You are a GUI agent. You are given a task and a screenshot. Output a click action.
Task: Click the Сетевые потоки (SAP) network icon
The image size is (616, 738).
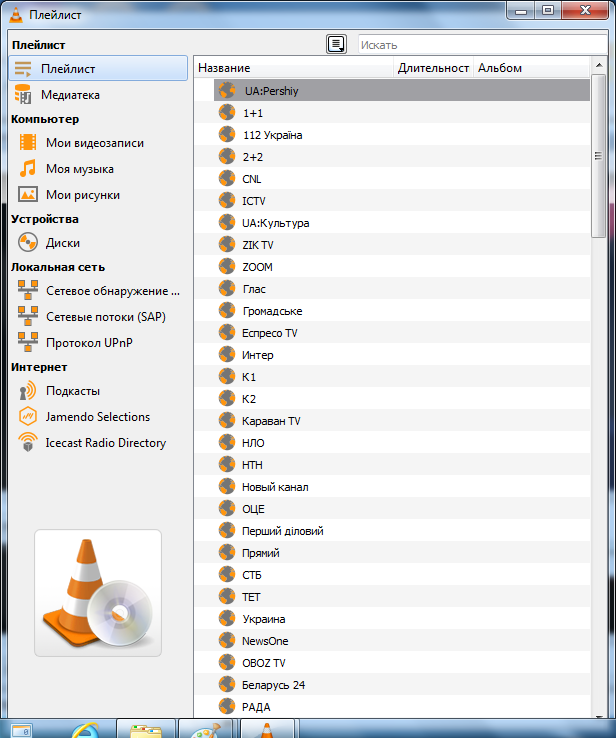click(x=28, y=316)
